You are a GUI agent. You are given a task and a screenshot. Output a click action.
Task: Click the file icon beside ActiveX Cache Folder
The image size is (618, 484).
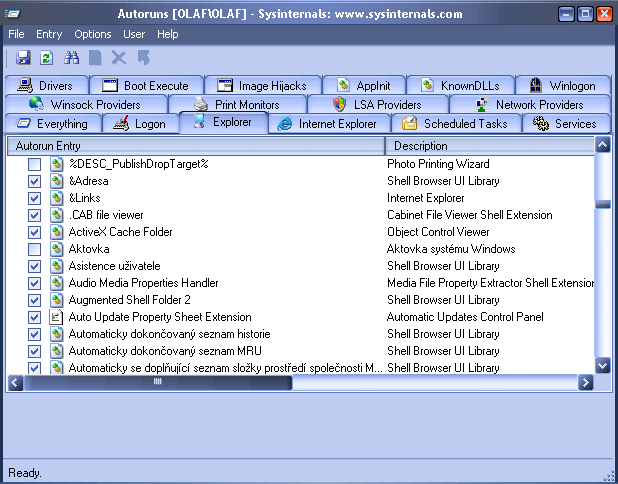(x=56, y=232)
